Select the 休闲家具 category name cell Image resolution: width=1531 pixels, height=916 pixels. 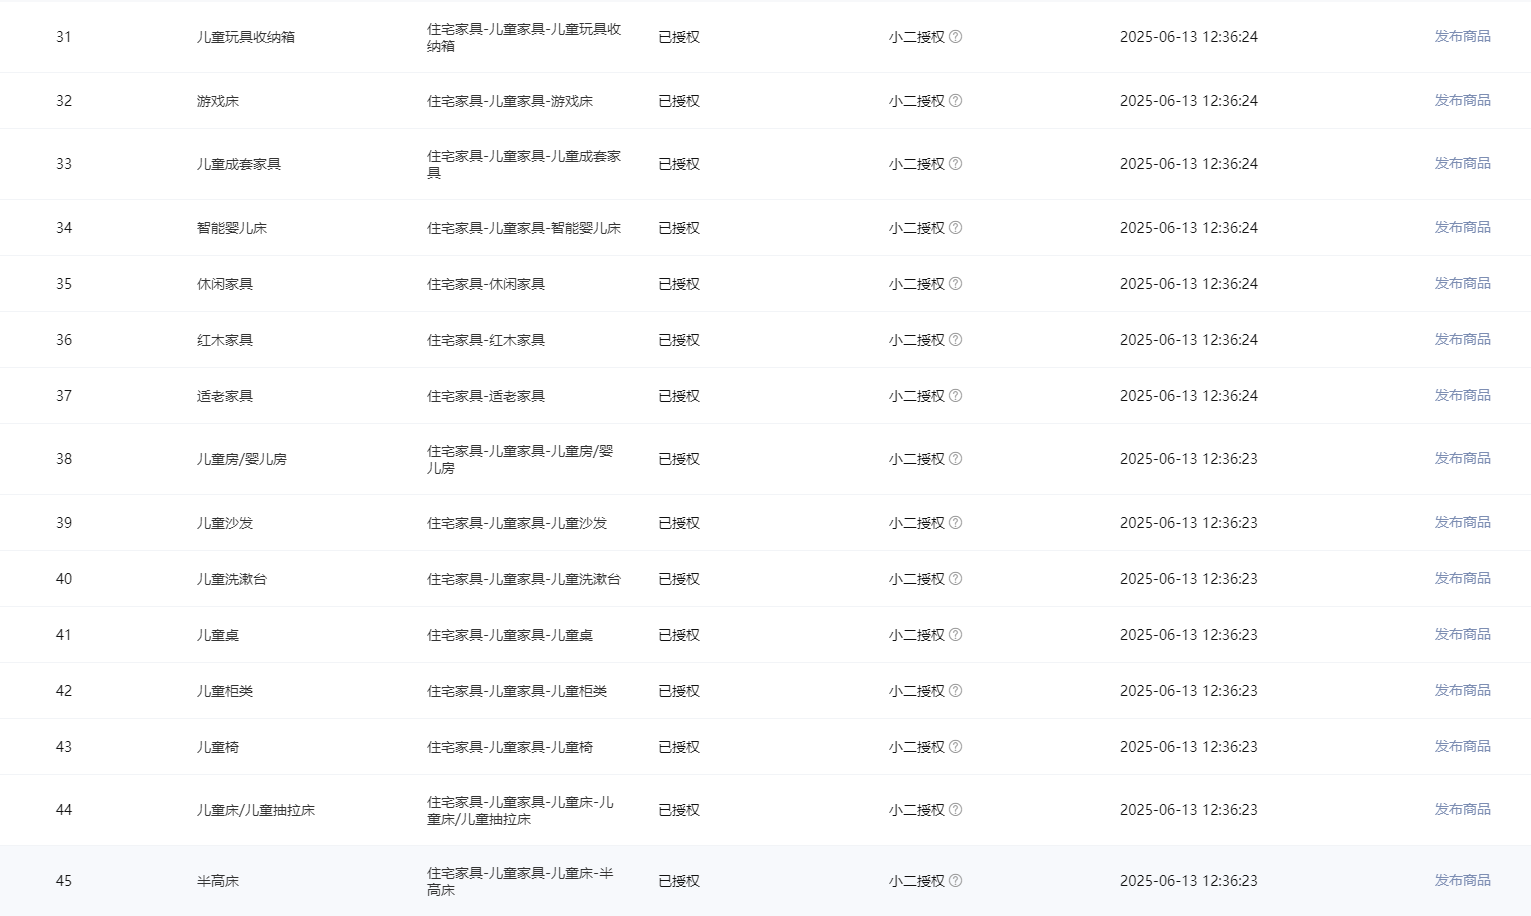(x=225, y=284)
